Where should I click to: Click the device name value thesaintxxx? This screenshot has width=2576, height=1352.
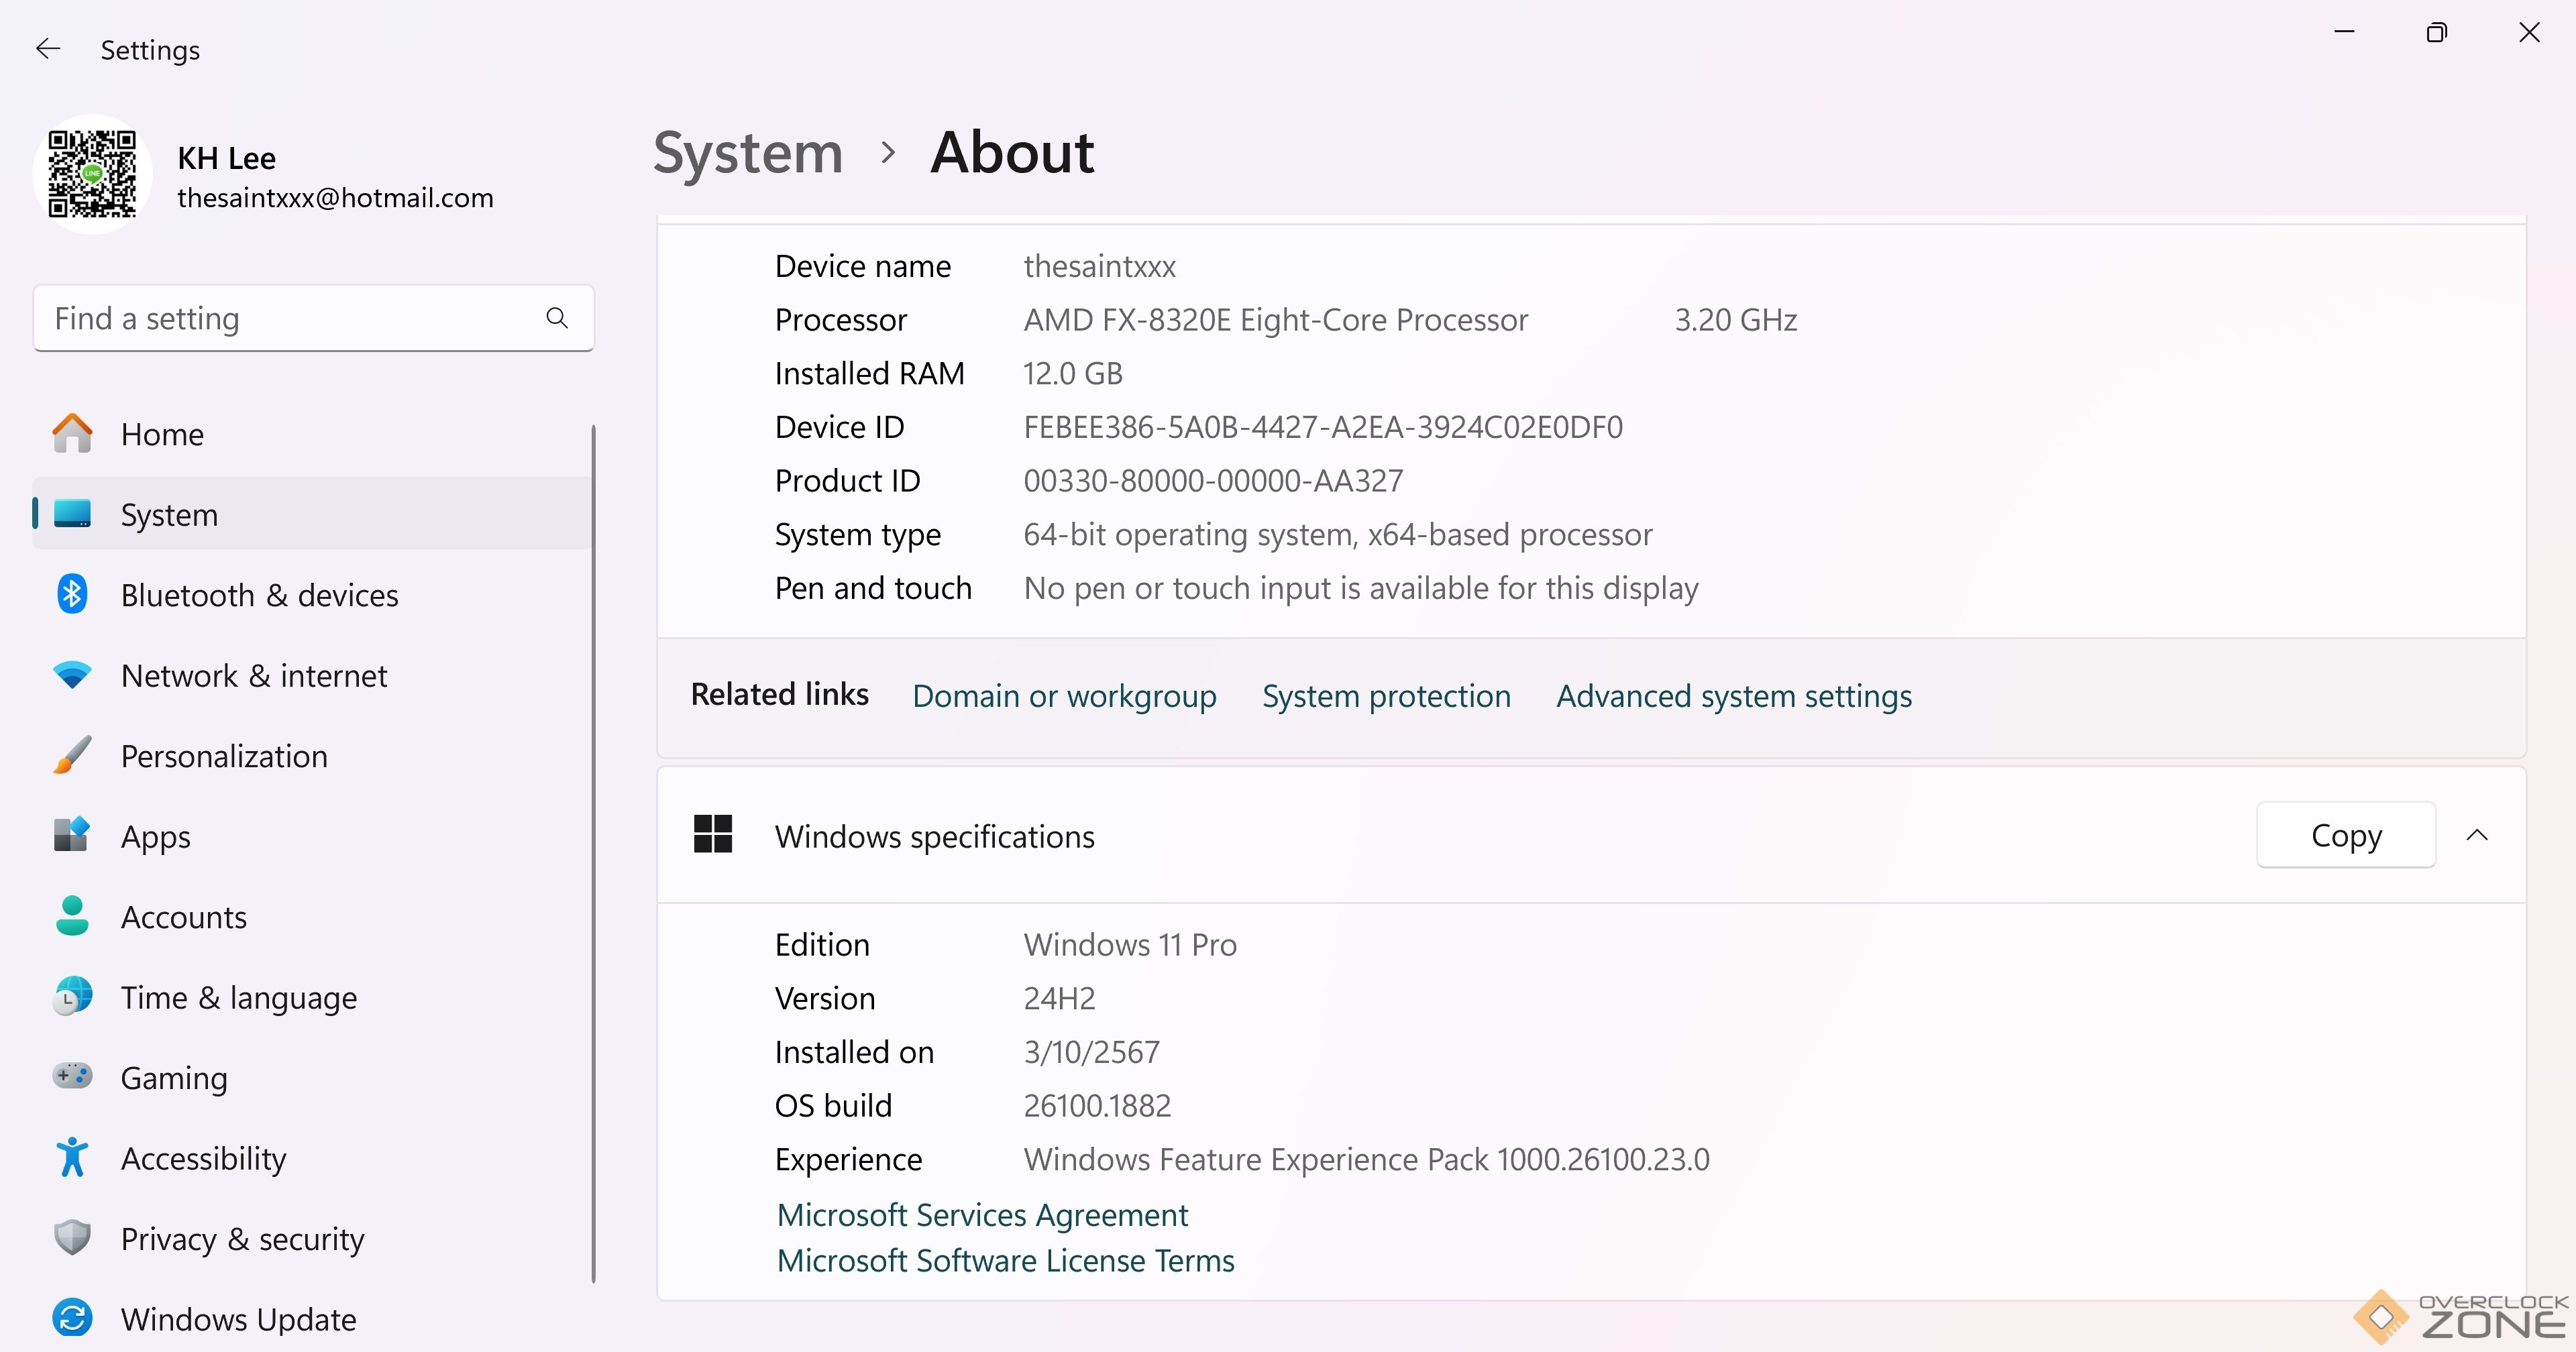pos(1099,266)
